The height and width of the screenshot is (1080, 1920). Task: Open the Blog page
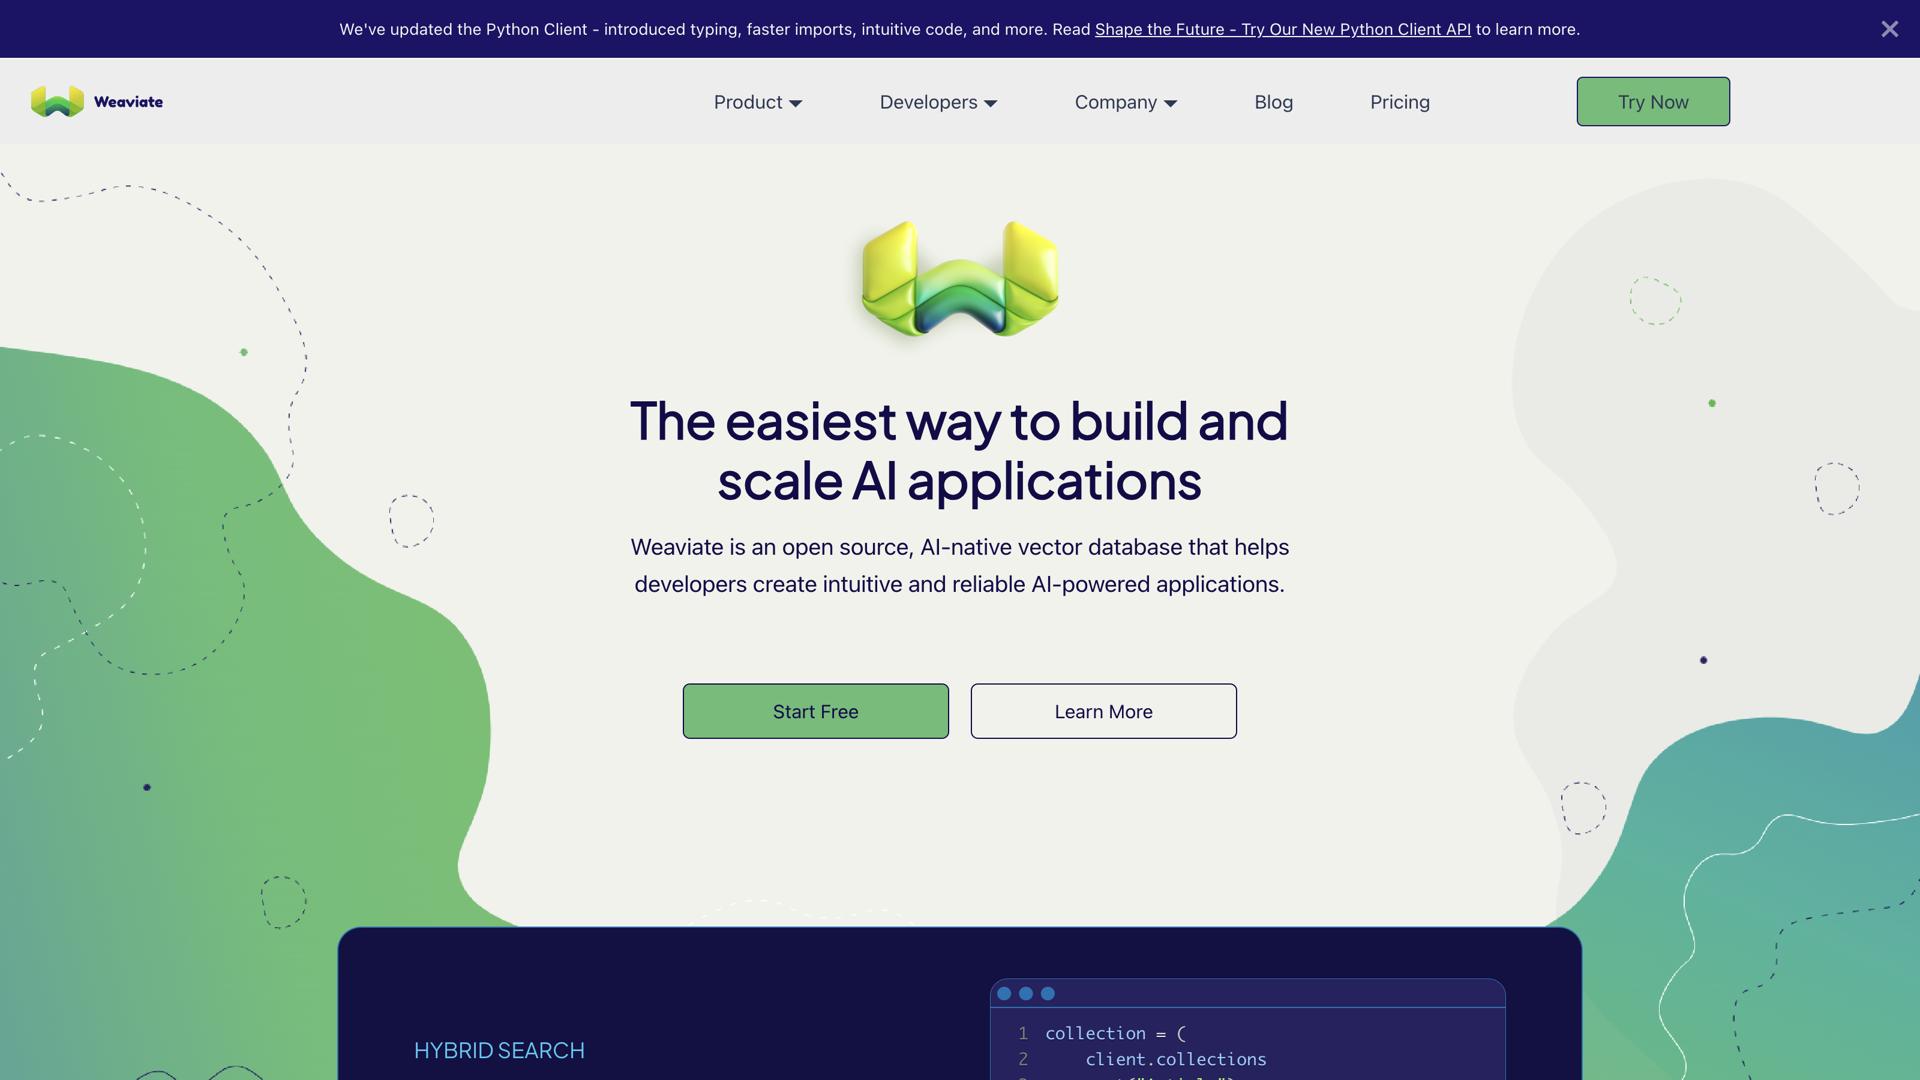1273,102
